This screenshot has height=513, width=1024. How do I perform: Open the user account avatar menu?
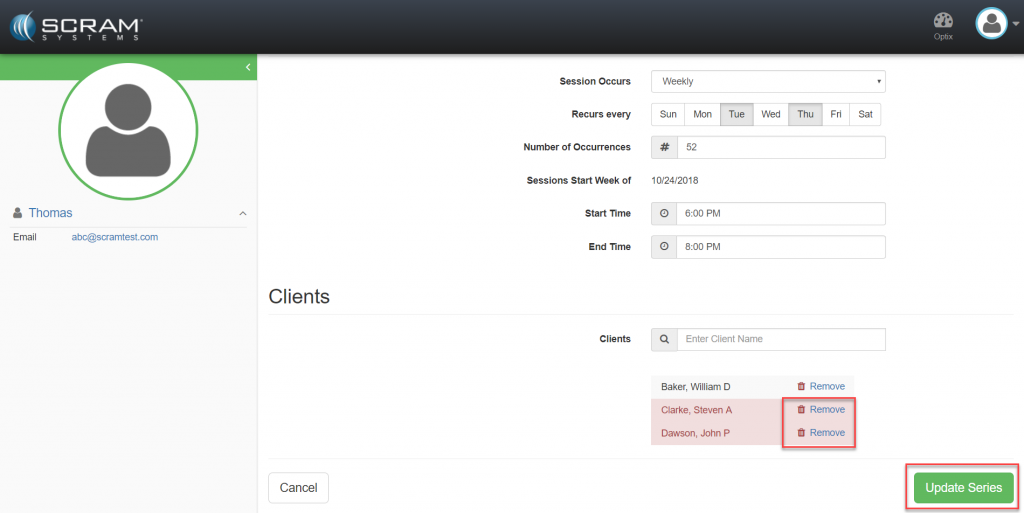994,24
